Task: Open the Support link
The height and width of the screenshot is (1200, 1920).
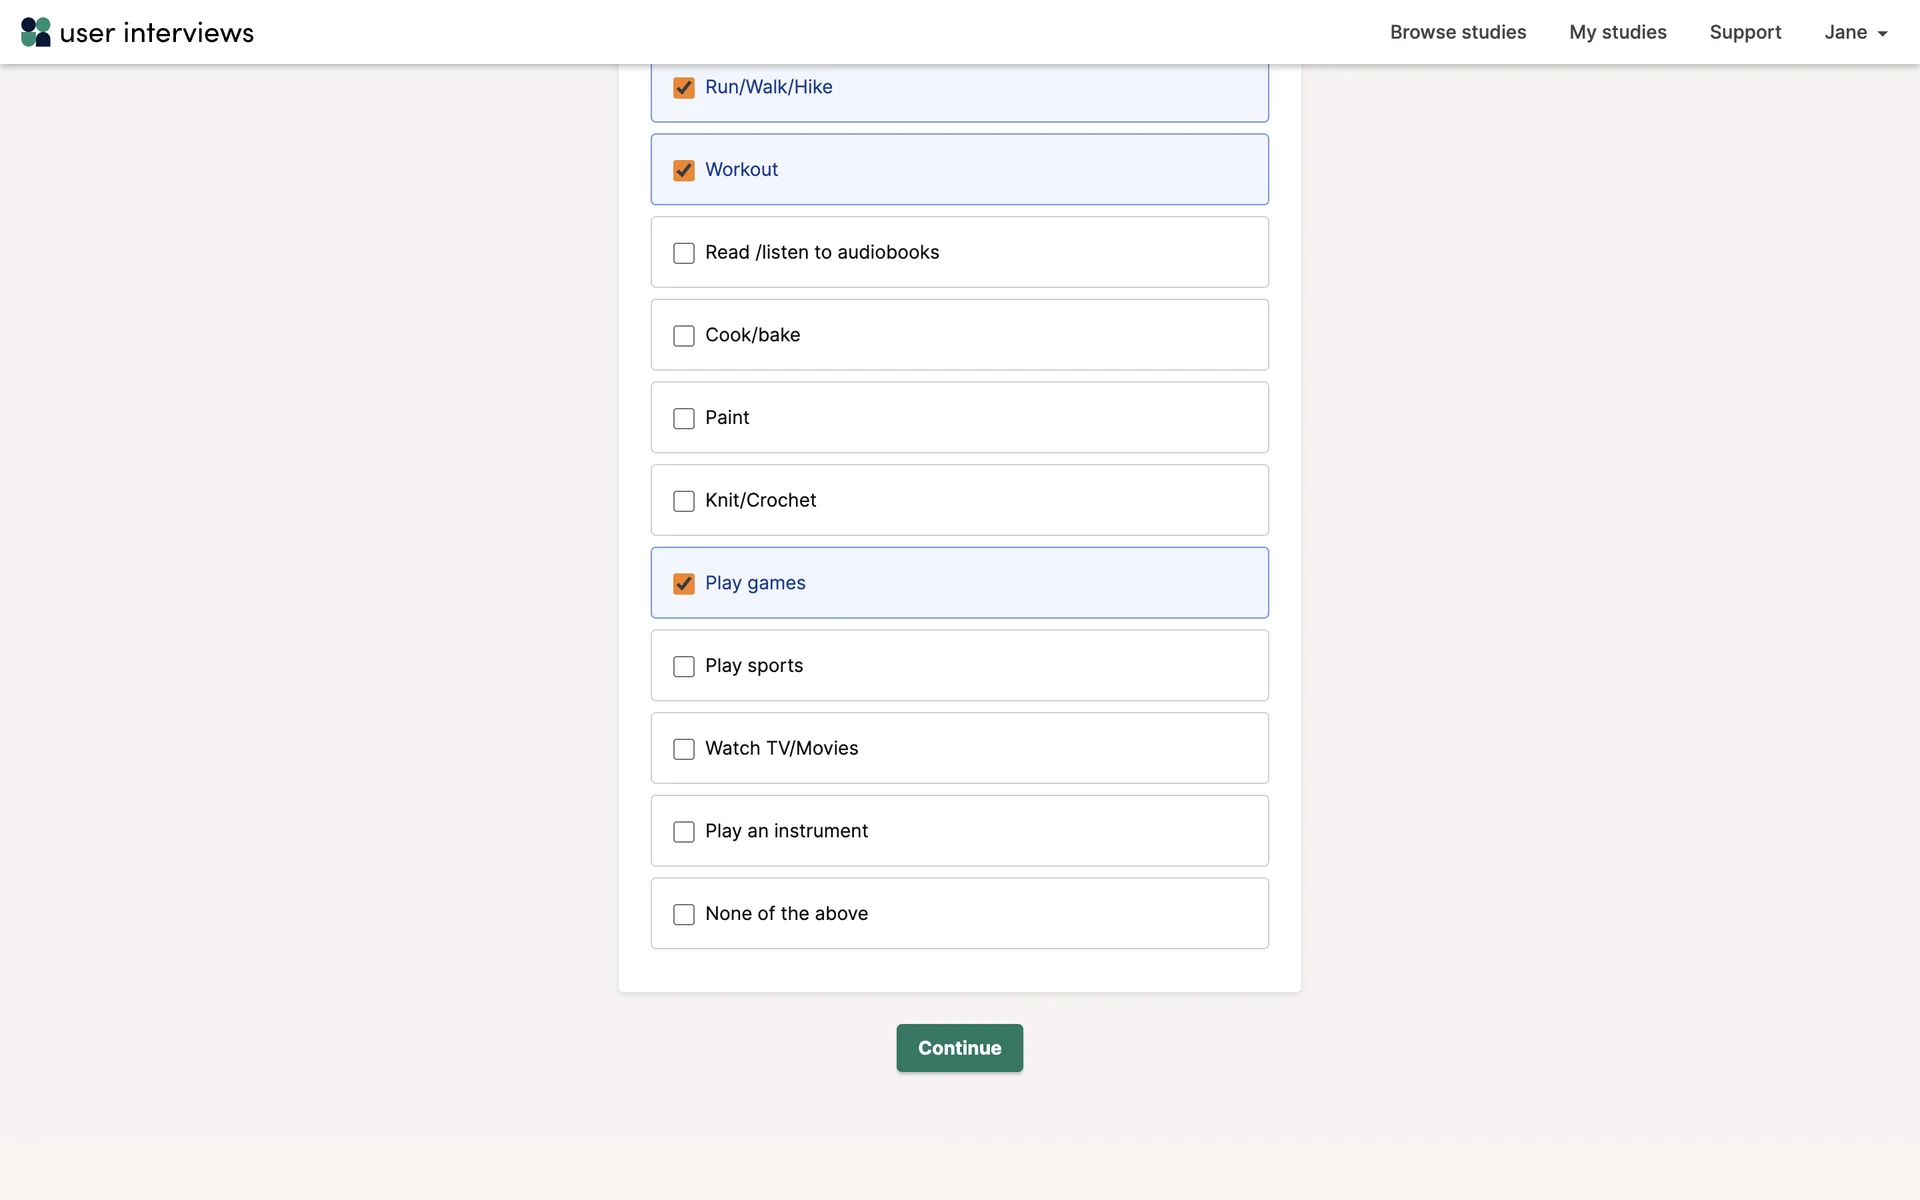Action: tap(1745, 32)
